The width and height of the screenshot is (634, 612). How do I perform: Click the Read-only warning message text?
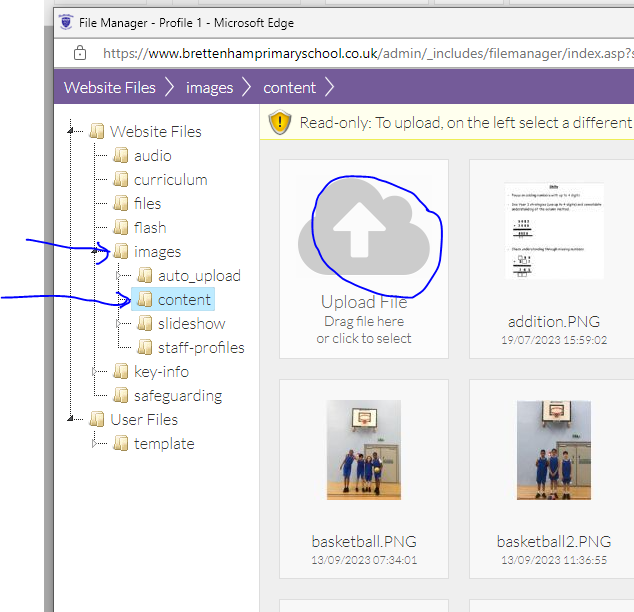tap(466, 122)
